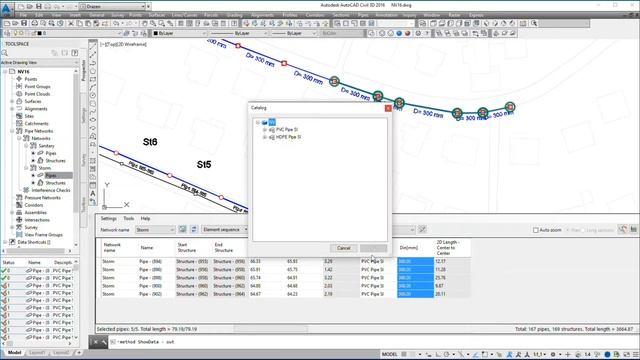Select the Pan hand tool icon
The width and height of the screenshot is (640, 360).
[x=144, y=24]
